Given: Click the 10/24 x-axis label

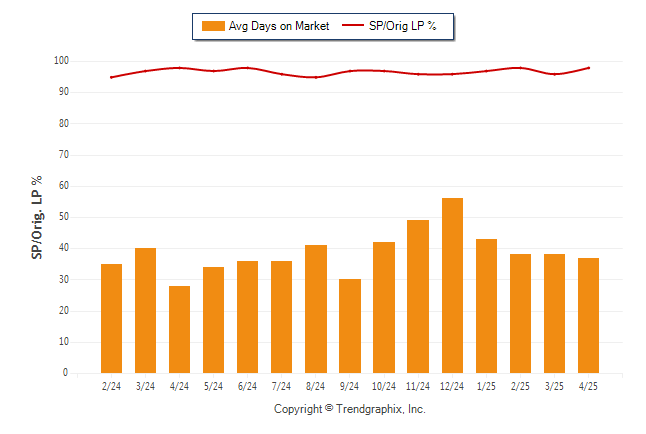Looking at the screenshot, I should click(x=384, y=386).
